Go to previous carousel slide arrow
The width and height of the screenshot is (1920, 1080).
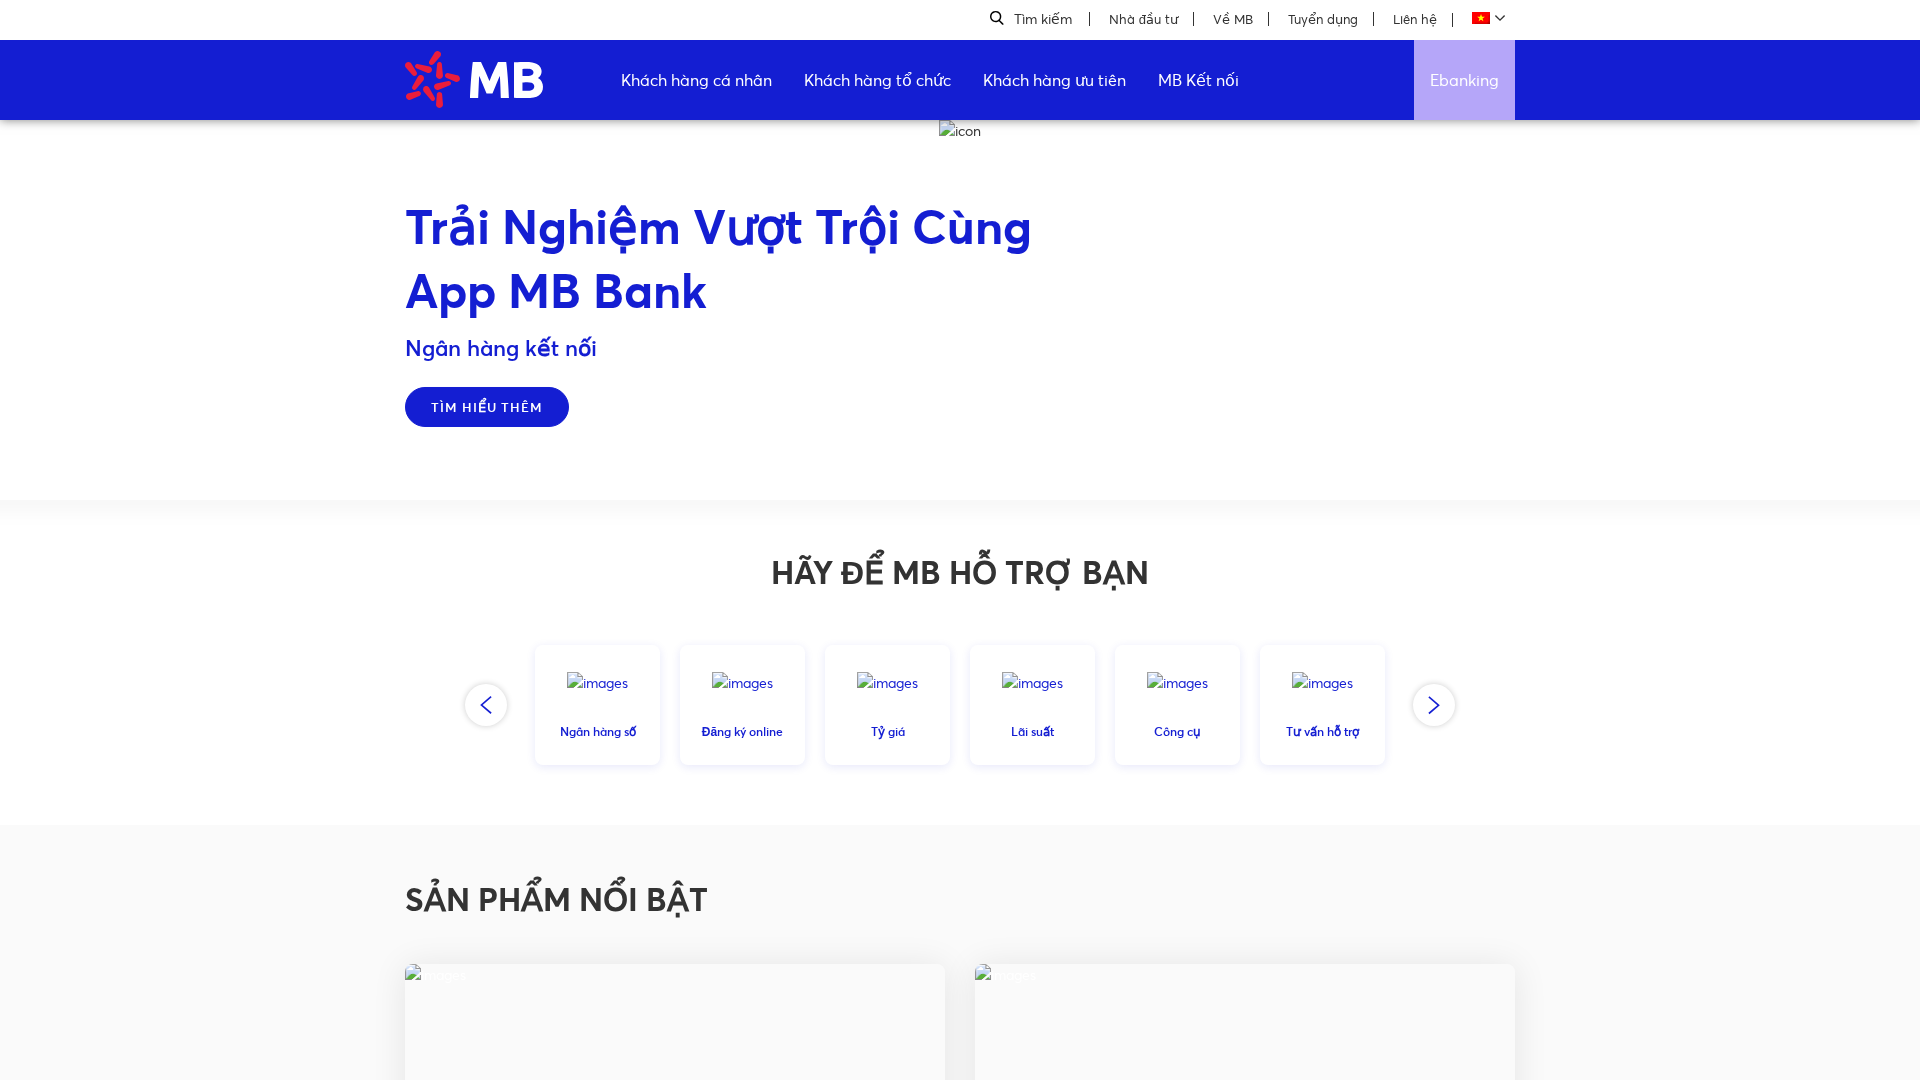point(486,705)
